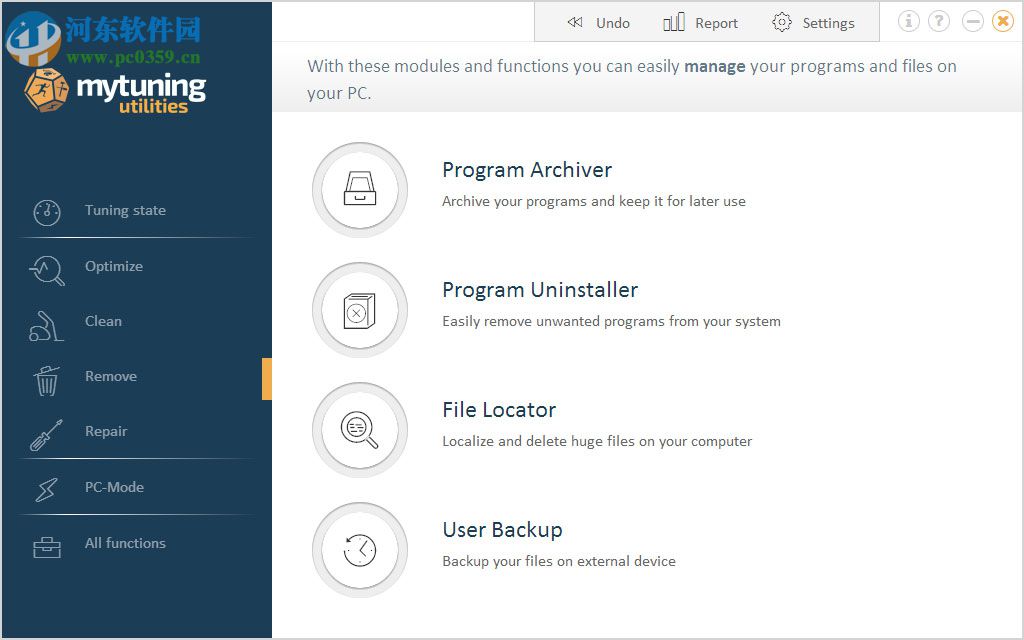Screen dimensions: 1024x640
Task: Click the All functions toolbox icon
Action: tap(47, 547)
